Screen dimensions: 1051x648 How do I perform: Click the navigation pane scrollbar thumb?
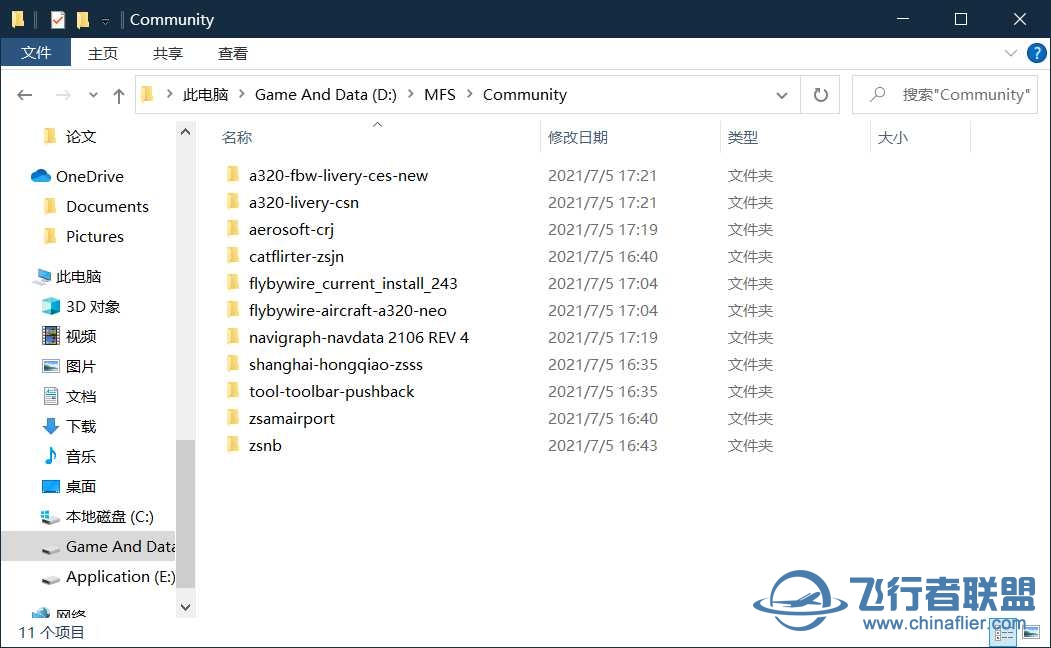tap(186, 513)
